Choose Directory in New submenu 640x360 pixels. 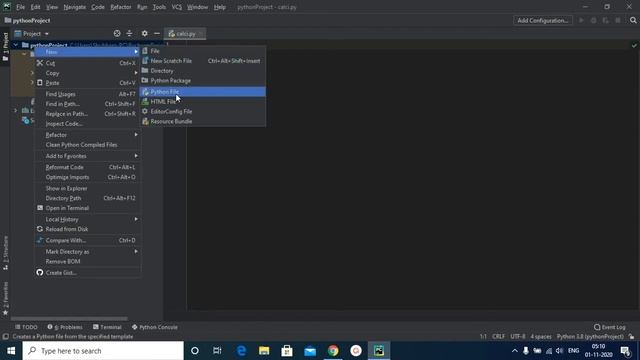coord(202,71)
